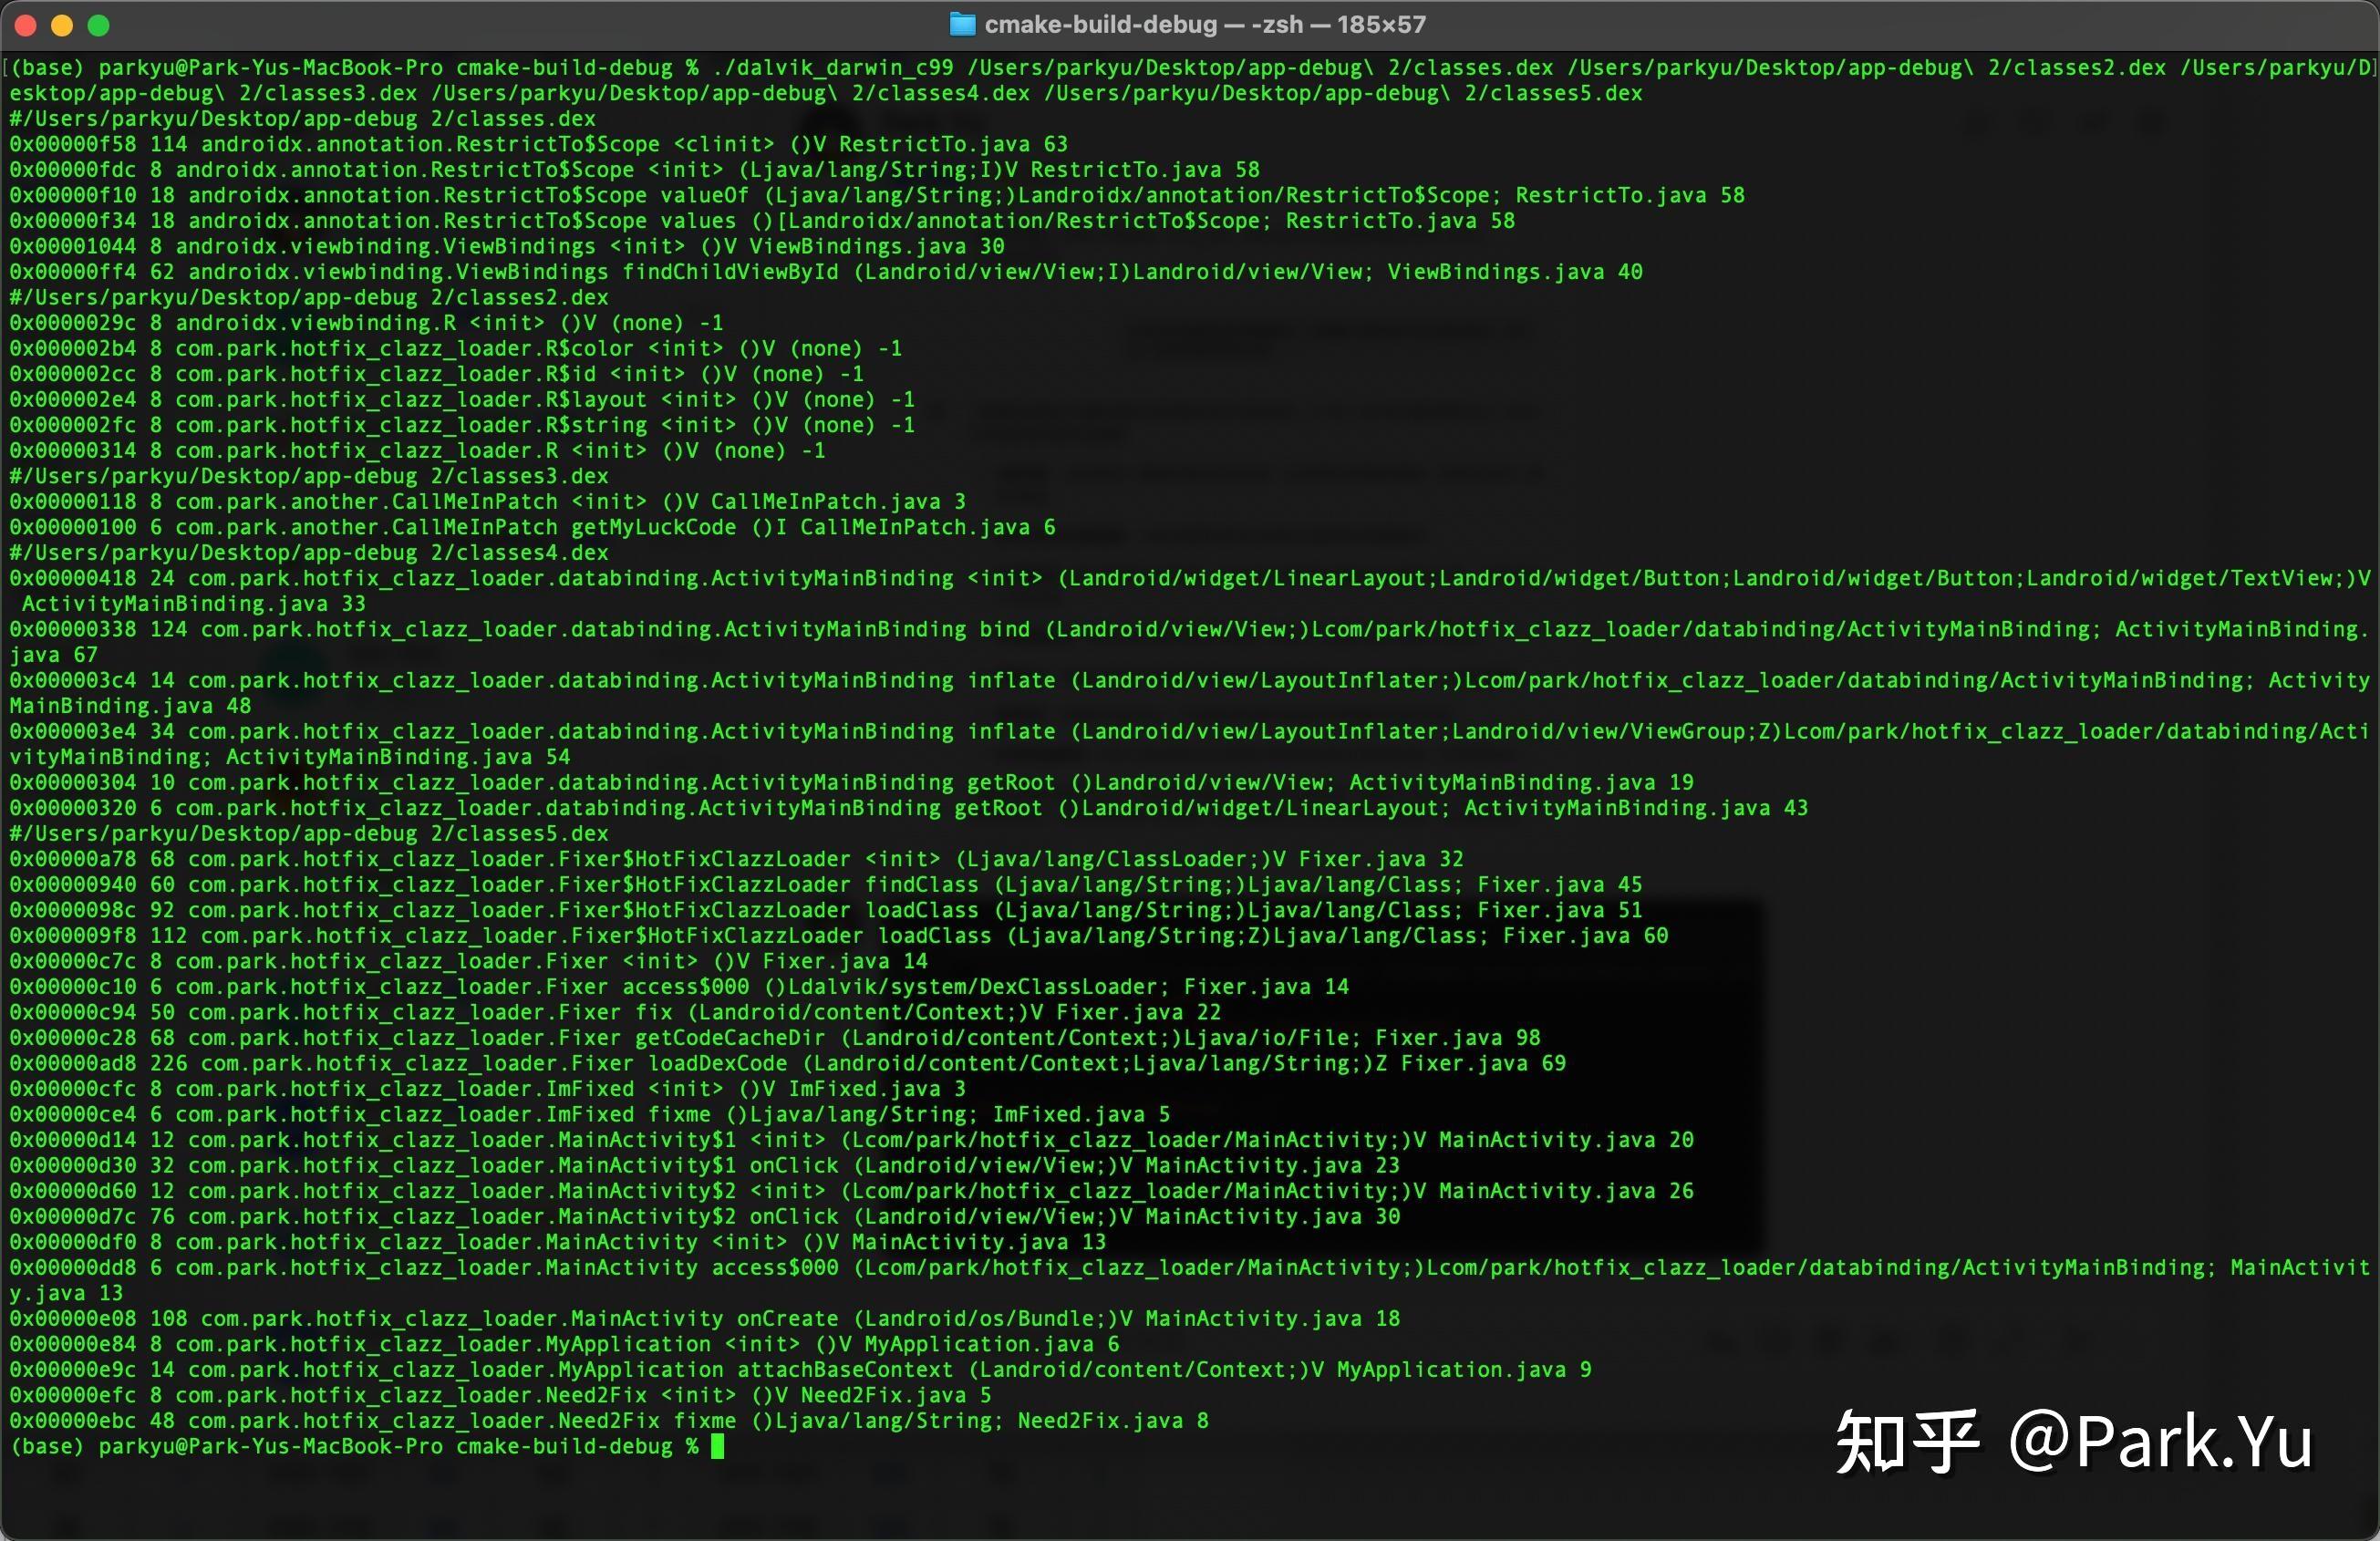The height and width of the screenshot is (1541, 2380).
Task: Click address '0x00000f58' on the RestrictTo clinit row
Action: (73, 144)
